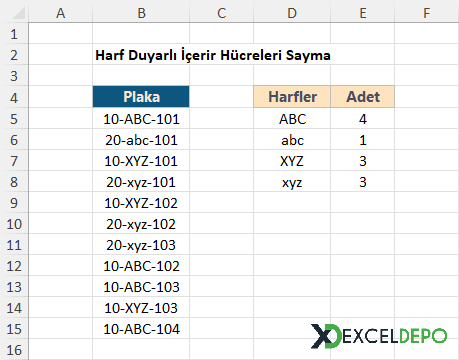Select row 7 header

[x=14, y=161]
